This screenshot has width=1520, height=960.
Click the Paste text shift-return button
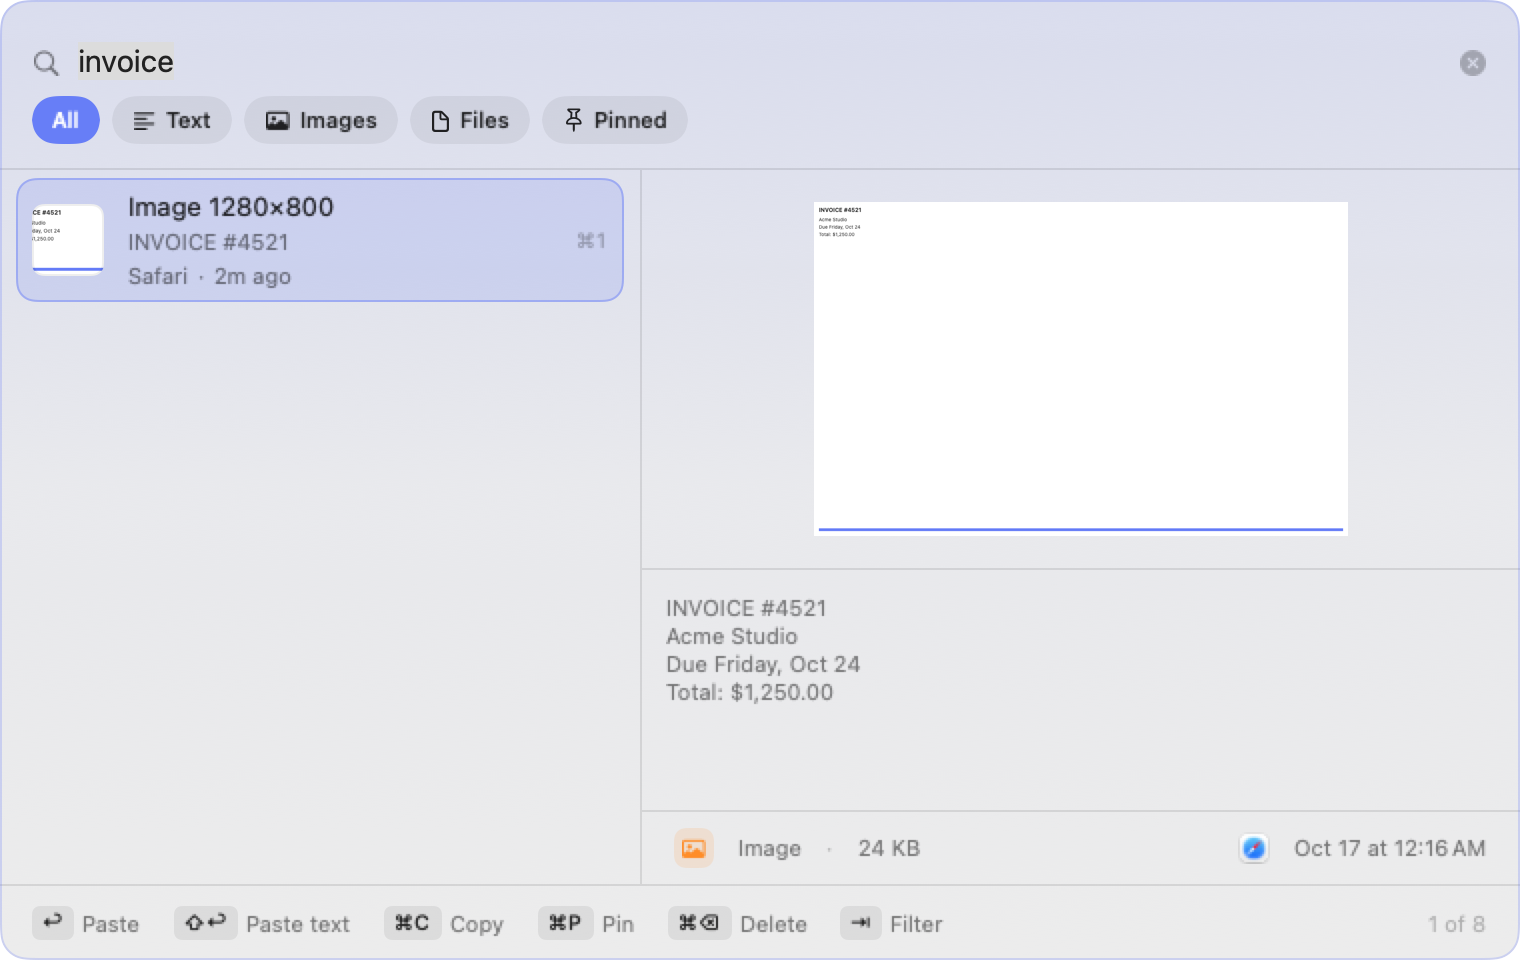[x=206, y=923]
